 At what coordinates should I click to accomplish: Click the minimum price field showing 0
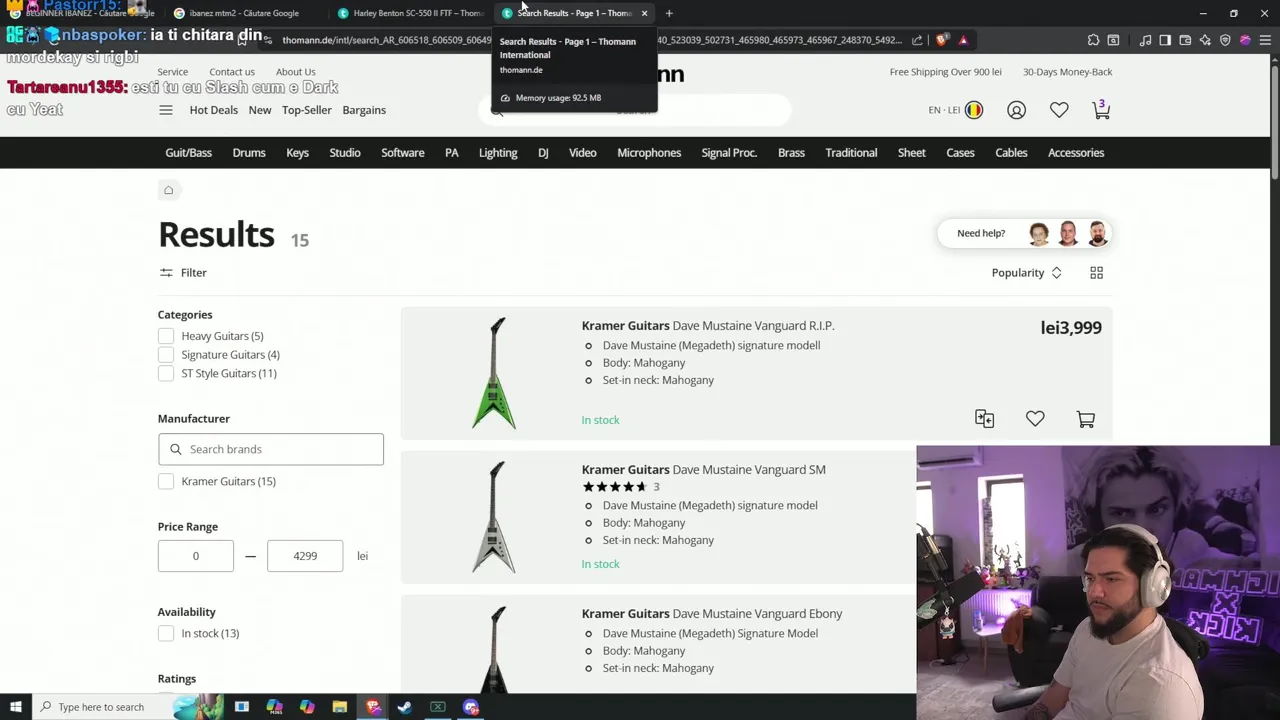coord(196,556)
